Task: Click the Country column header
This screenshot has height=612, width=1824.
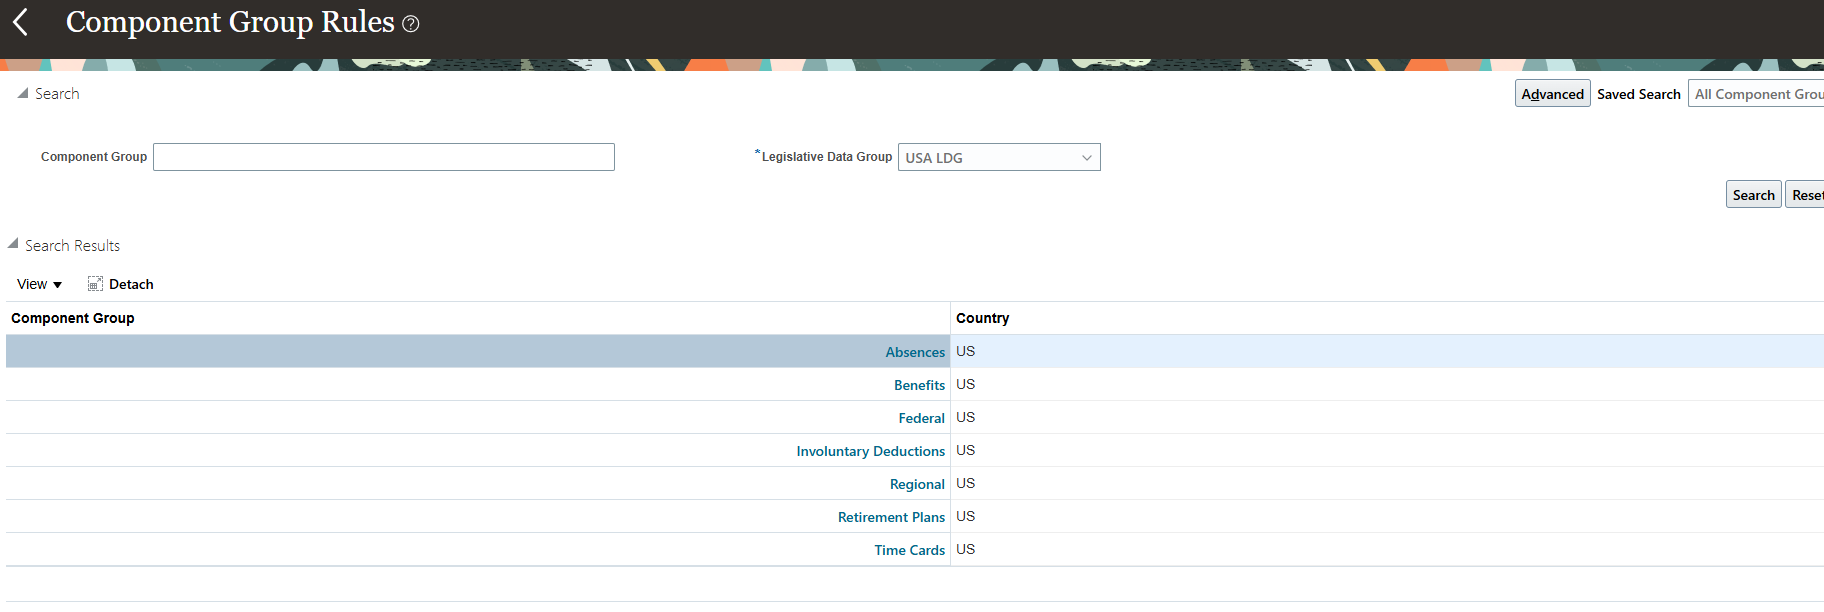Action: coord(1387,318)
